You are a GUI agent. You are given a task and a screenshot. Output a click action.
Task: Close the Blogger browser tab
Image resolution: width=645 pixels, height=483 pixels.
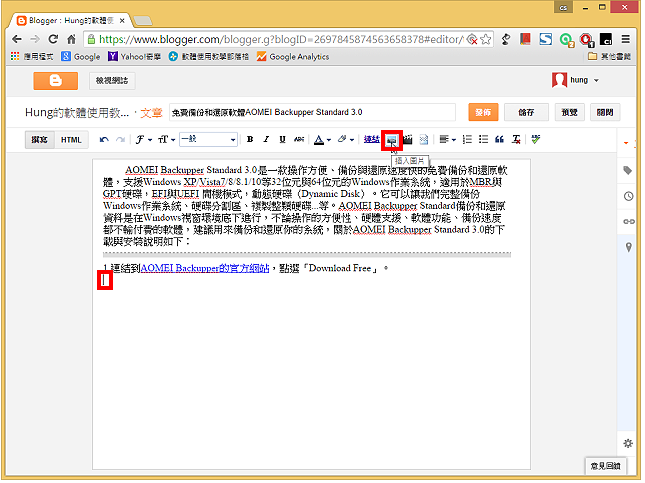[122, 21]
